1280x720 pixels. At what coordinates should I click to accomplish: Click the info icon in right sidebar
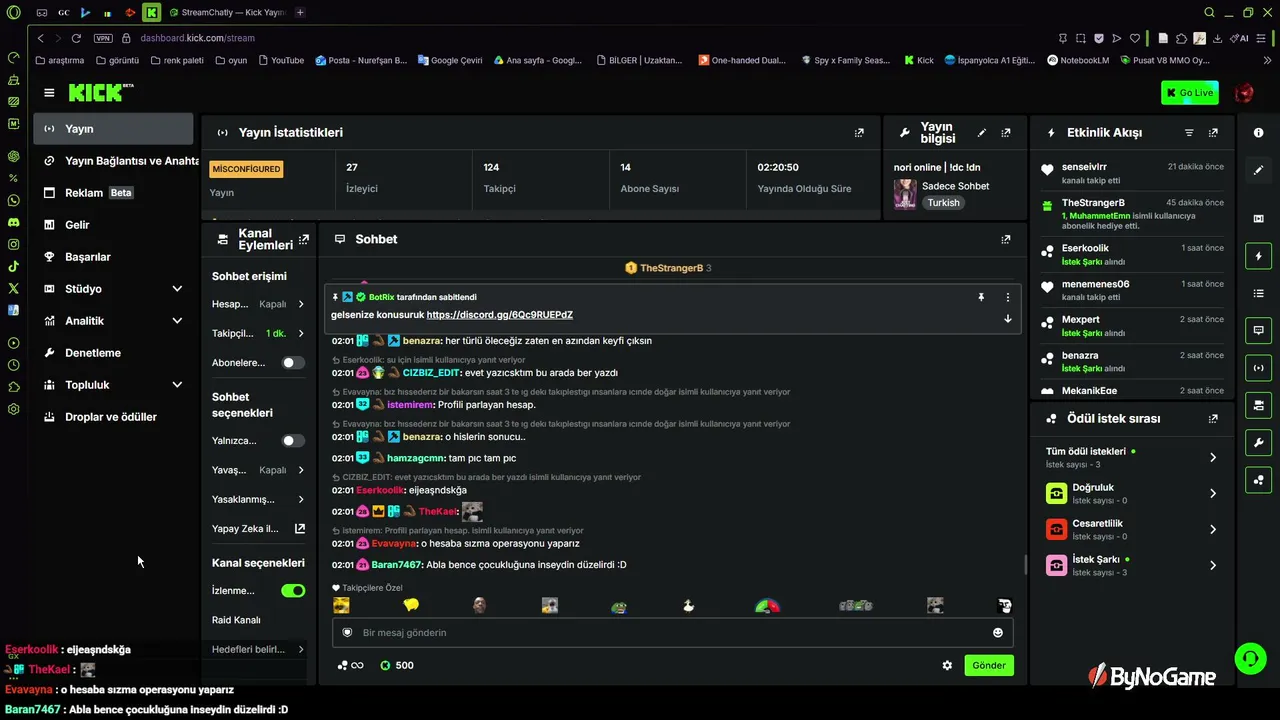1258,133
